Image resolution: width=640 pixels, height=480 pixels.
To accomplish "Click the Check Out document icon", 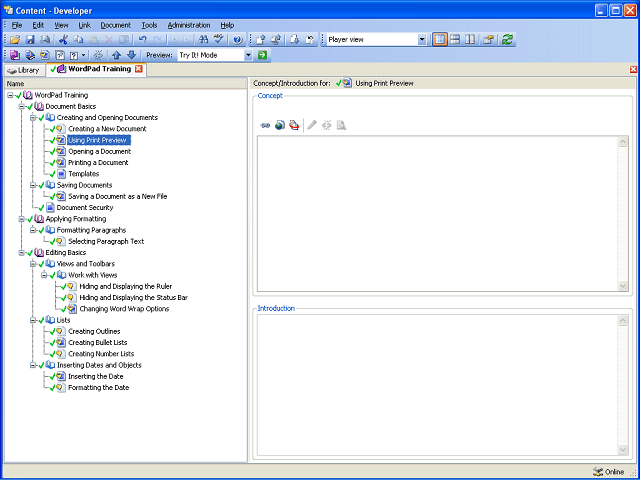I will coord(294,40).
